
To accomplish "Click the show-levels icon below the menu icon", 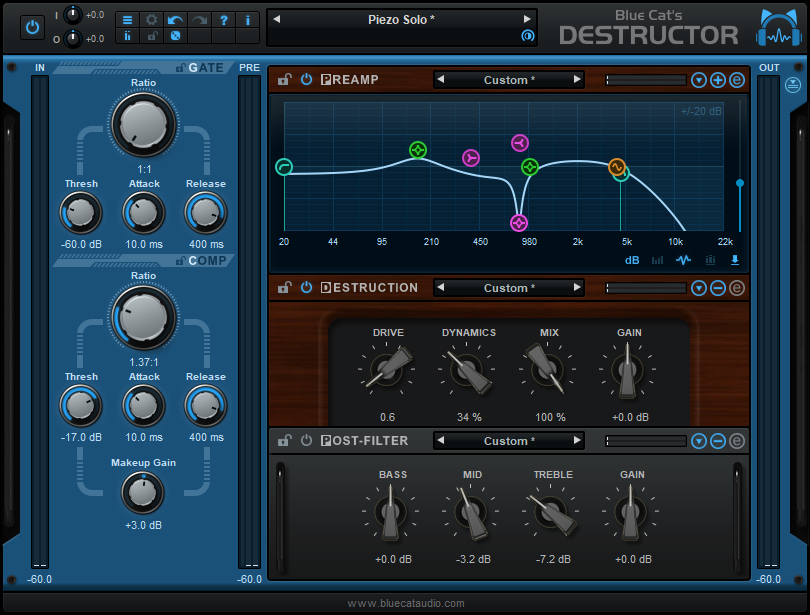I will click(x=127, y=36).
